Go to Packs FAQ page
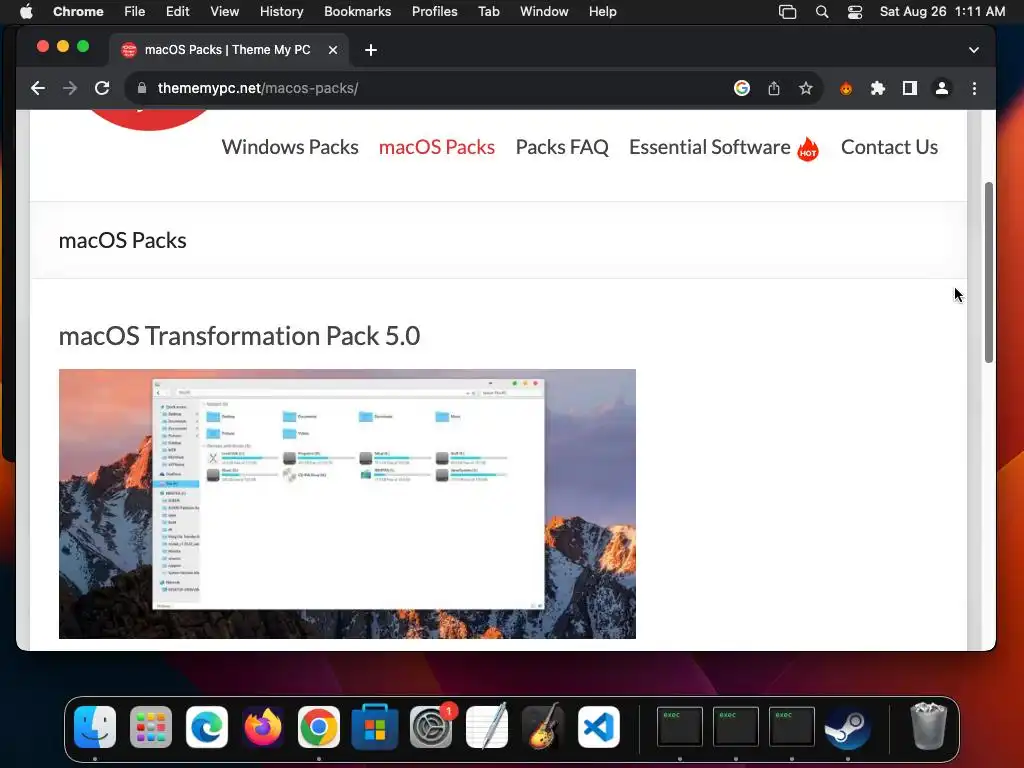The width and height of the screenshot is (1024, 768). coord(562,147)
